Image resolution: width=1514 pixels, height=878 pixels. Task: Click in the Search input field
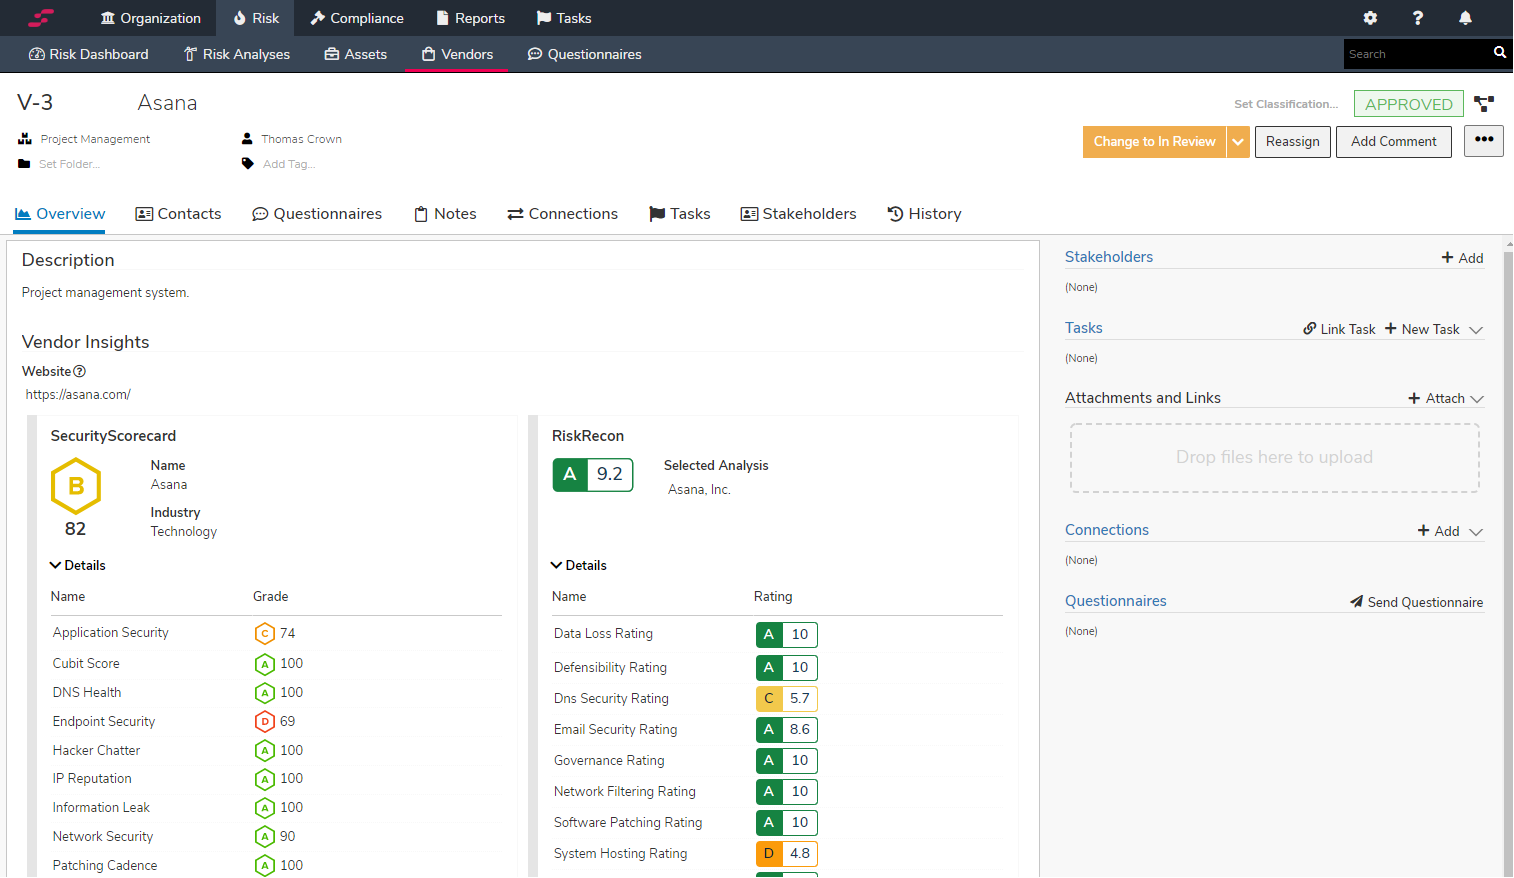pos(1415,54)
